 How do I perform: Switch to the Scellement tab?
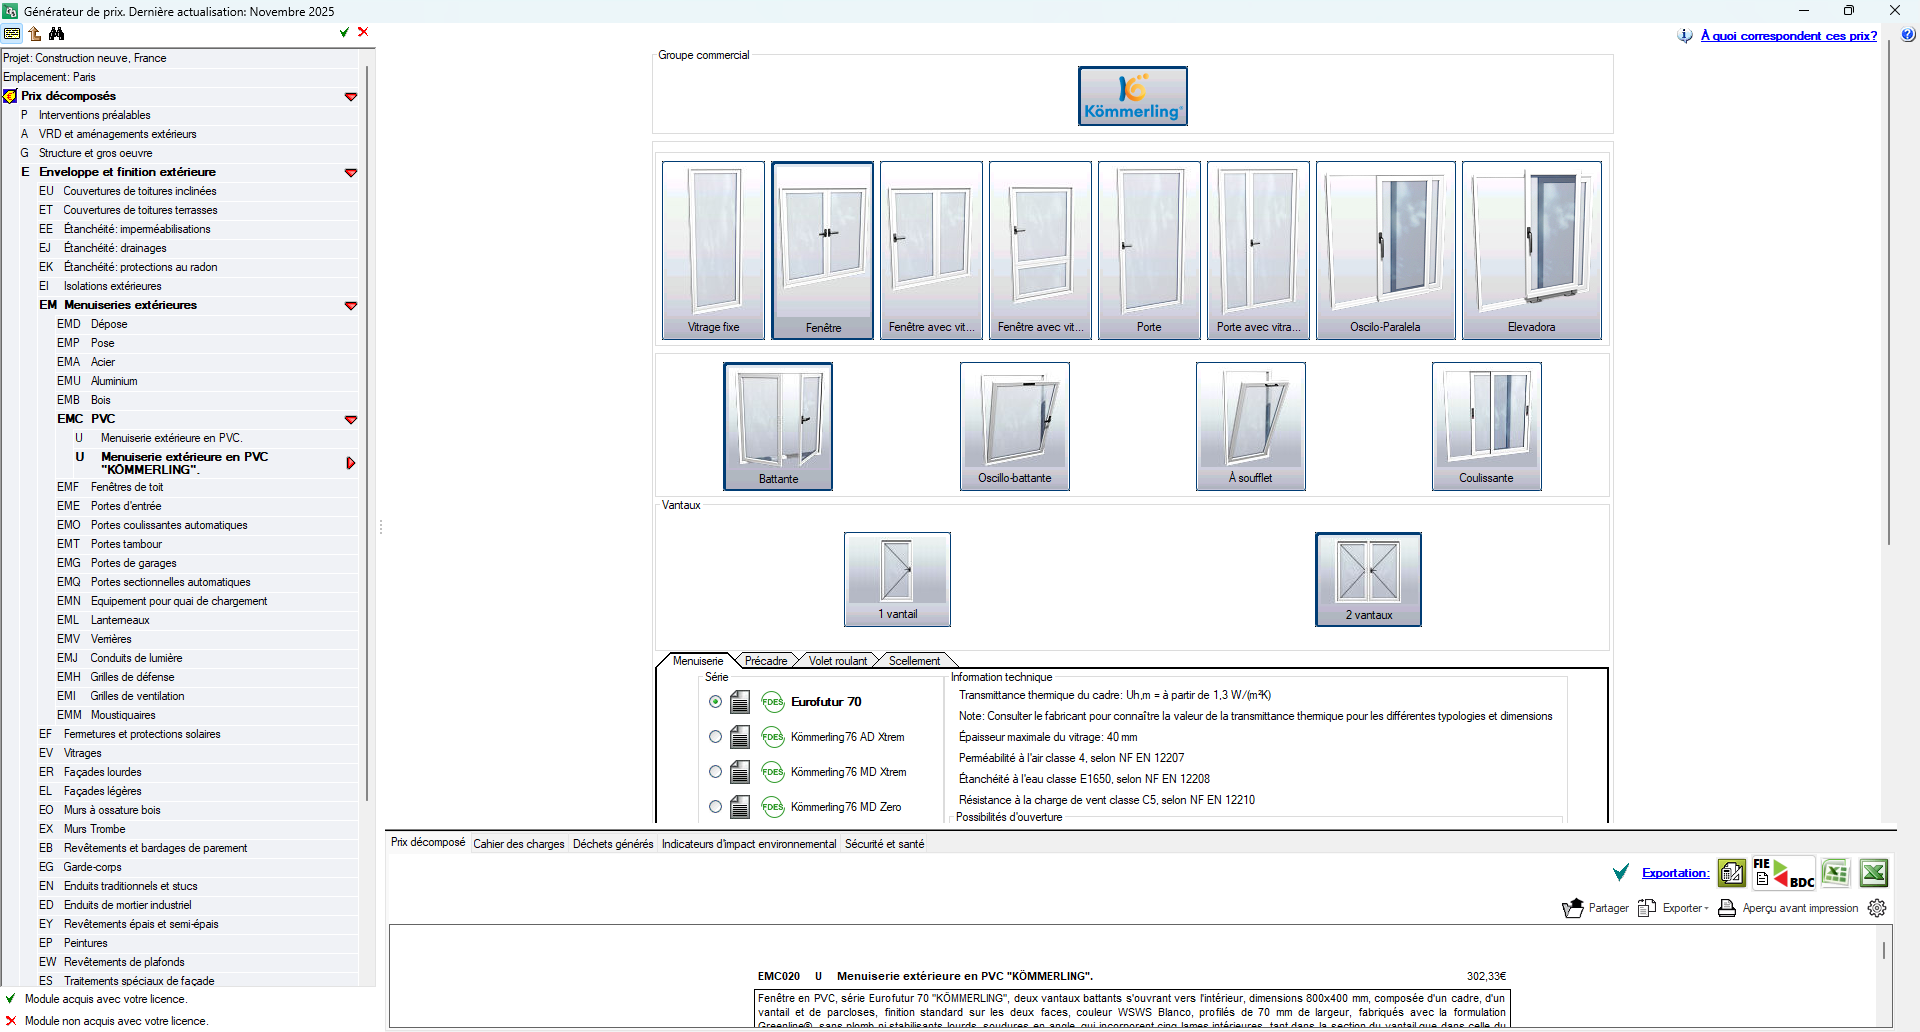[x=914, y=661]
